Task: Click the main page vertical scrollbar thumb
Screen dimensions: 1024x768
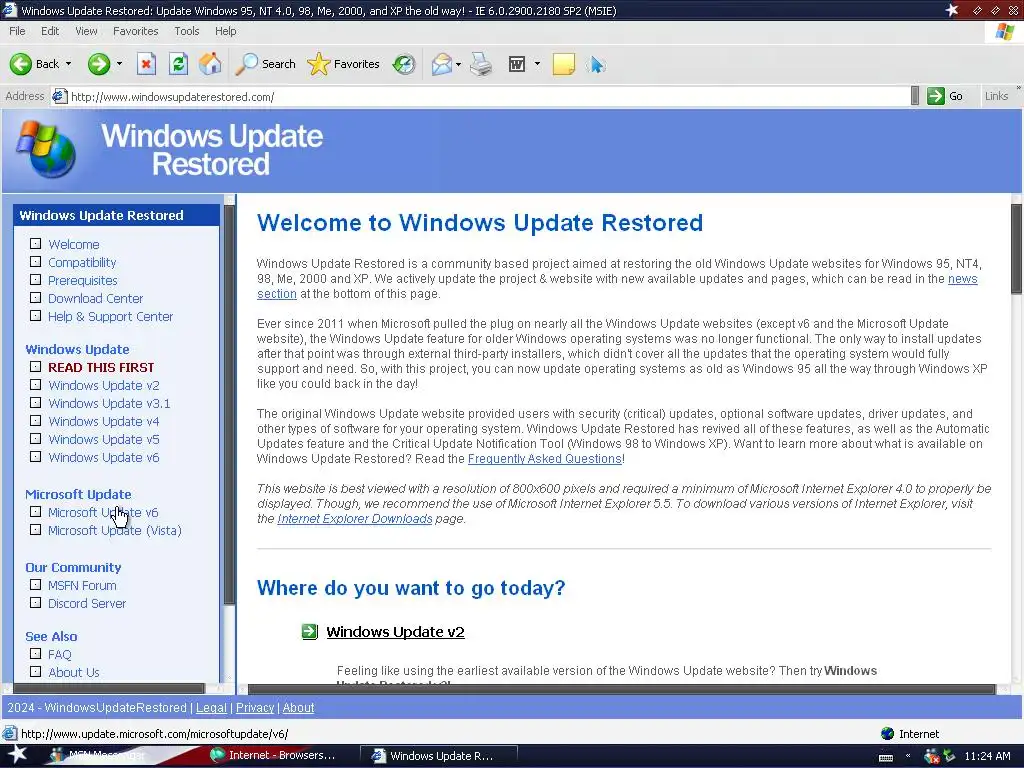Action: (x=1017, y=249)
